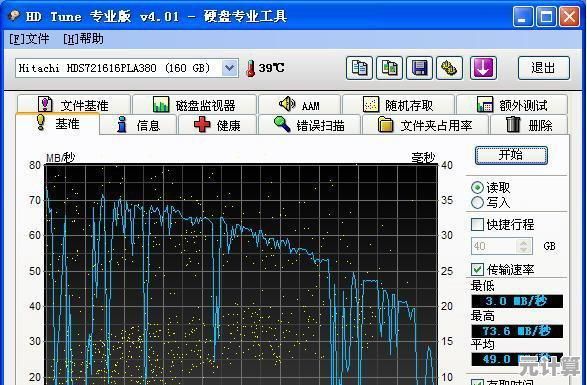Switch to the 错误扫描 tab
The height and width of the screenshot is (385, 587).
click(x=309, y=125)
